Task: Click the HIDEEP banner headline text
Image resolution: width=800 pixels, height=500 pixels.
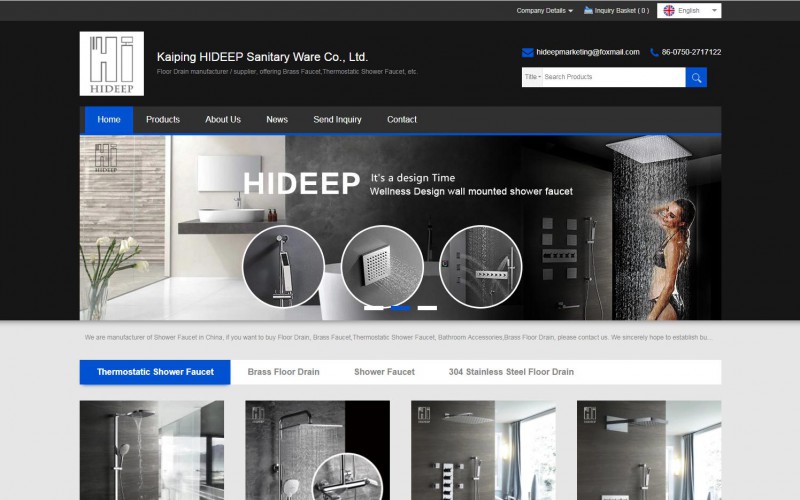Action: pos(302,184)
